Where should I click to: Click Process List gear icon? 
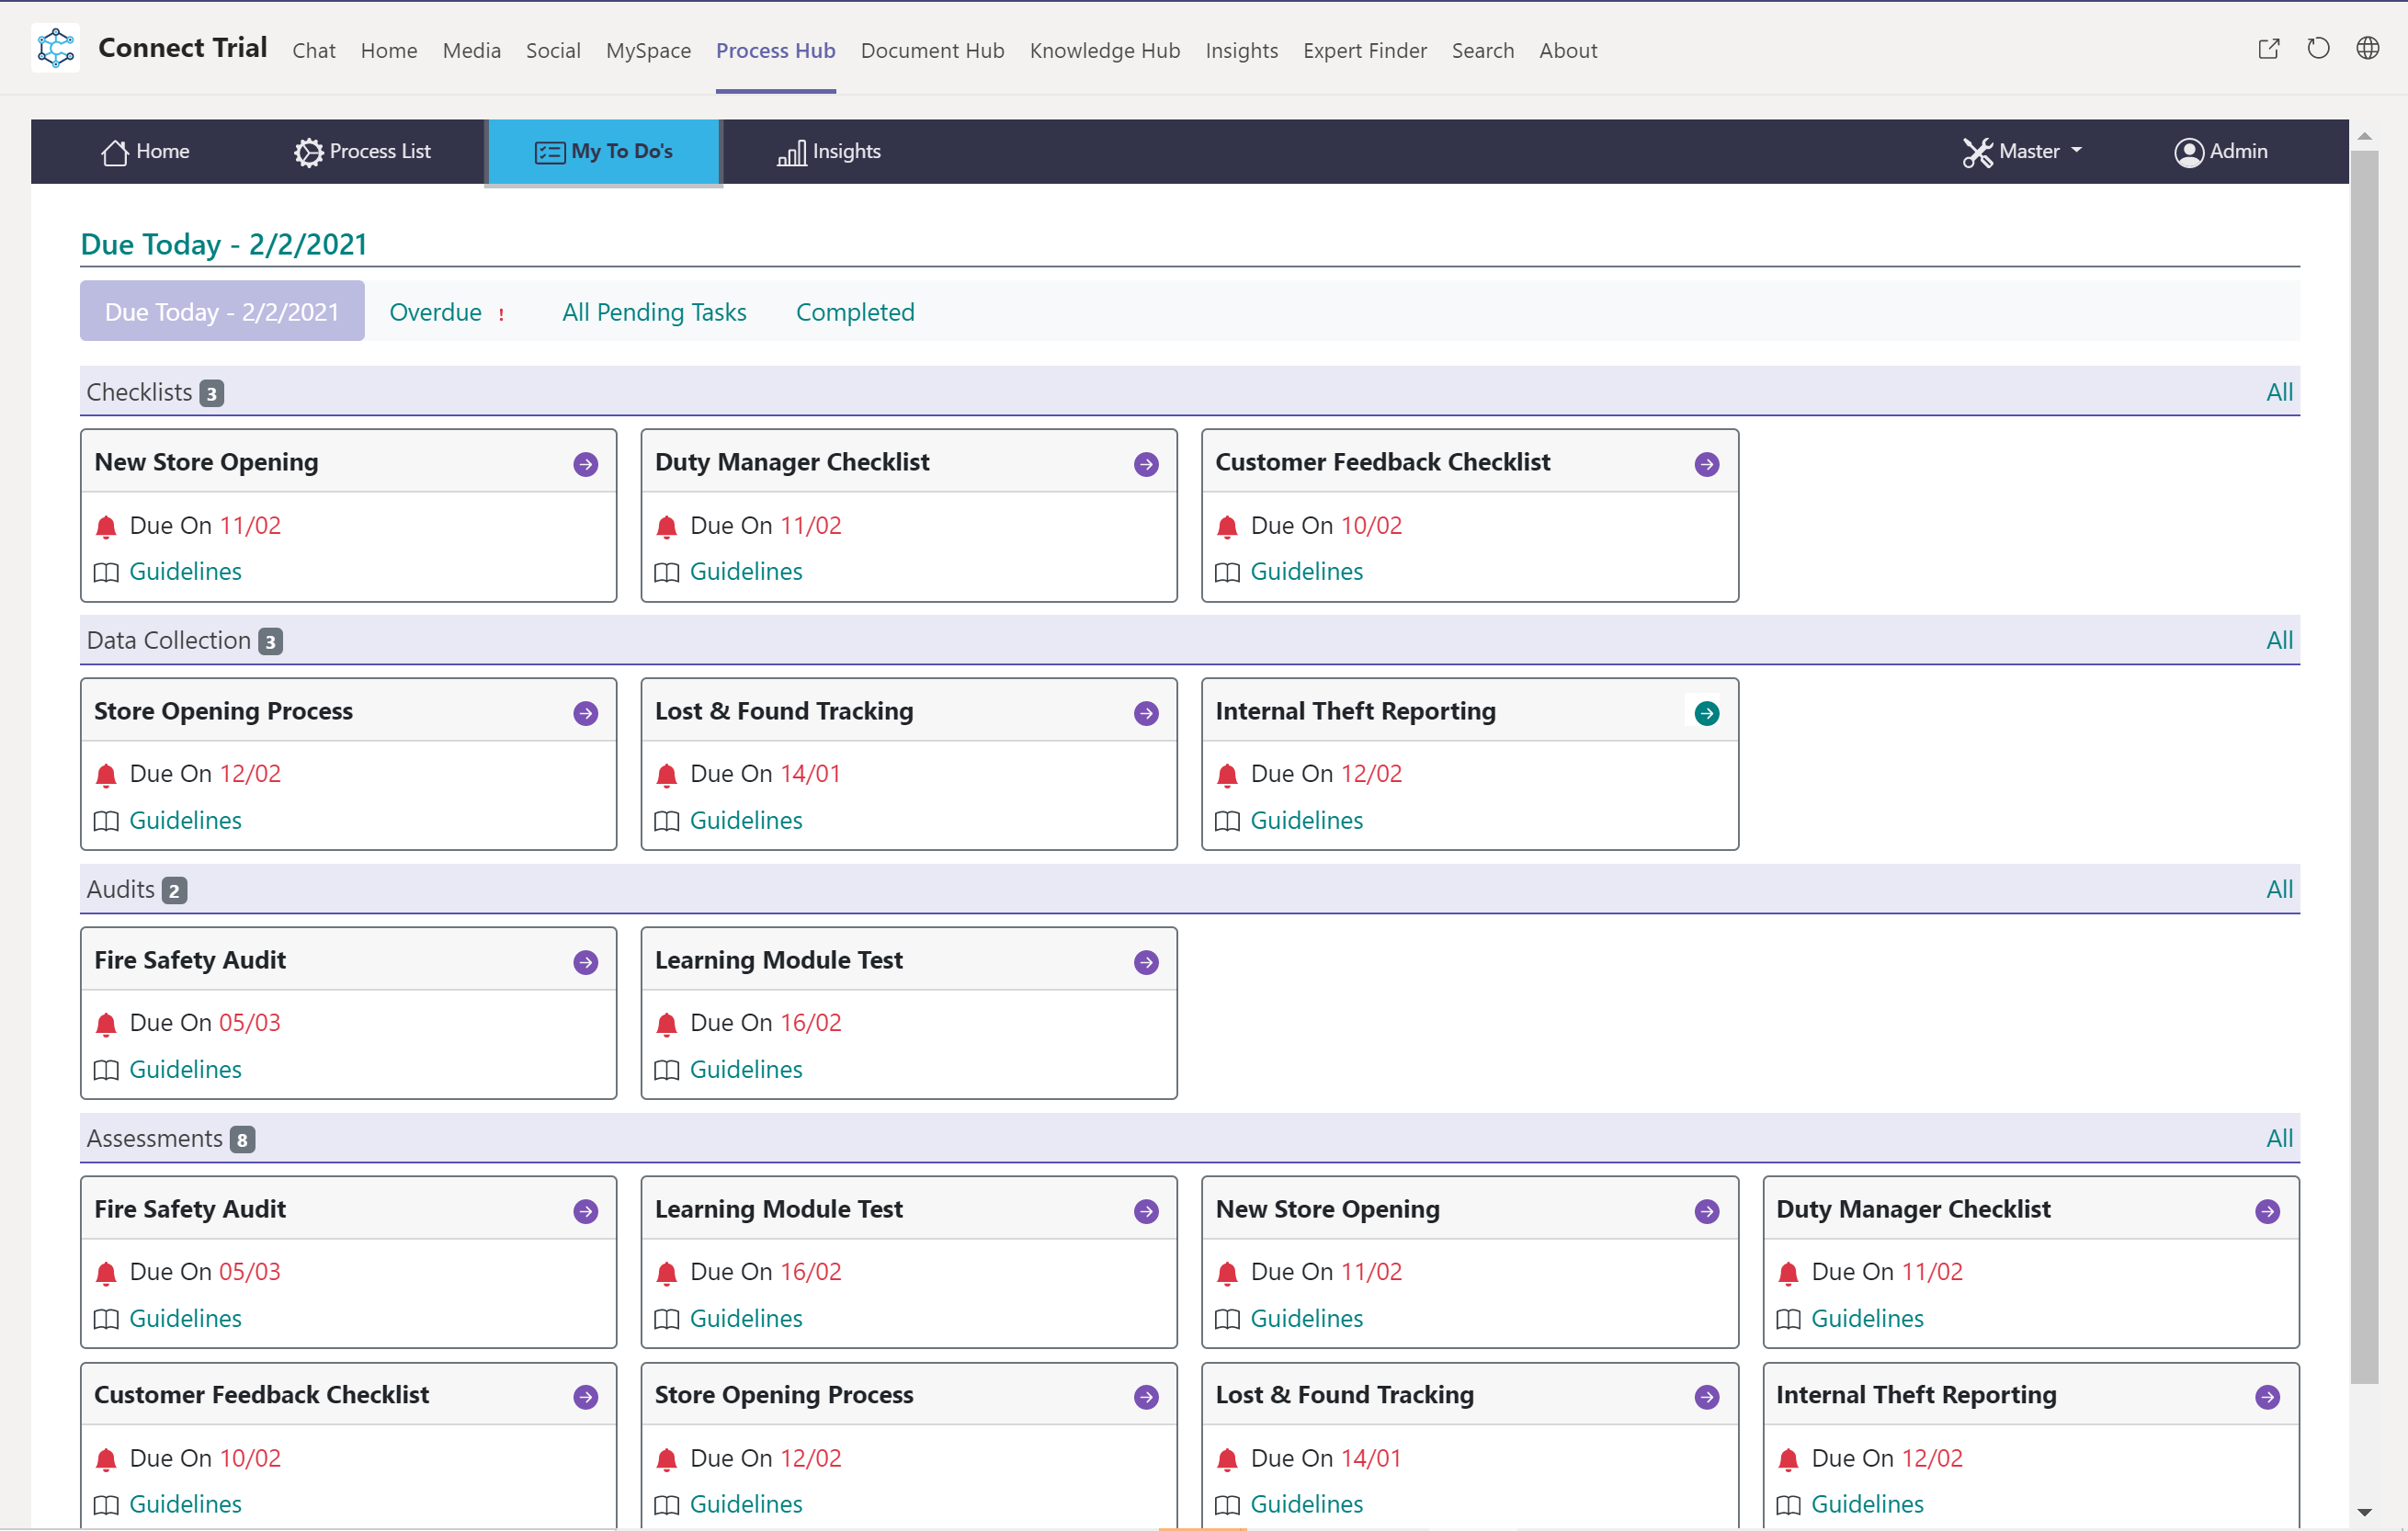308,152
